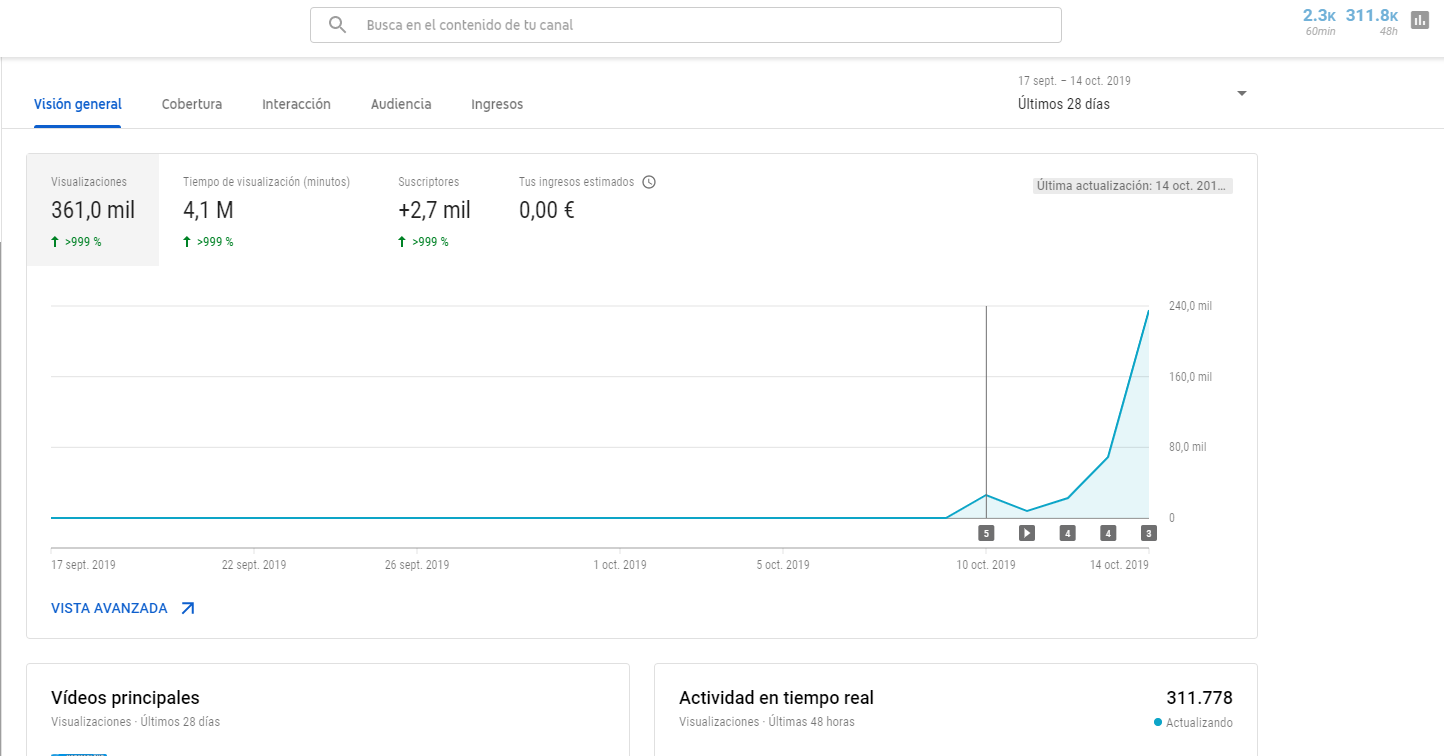Click the clock icon beside estimated income
The width and height of the screenshot is (1444, 756).
click(649, 182)
